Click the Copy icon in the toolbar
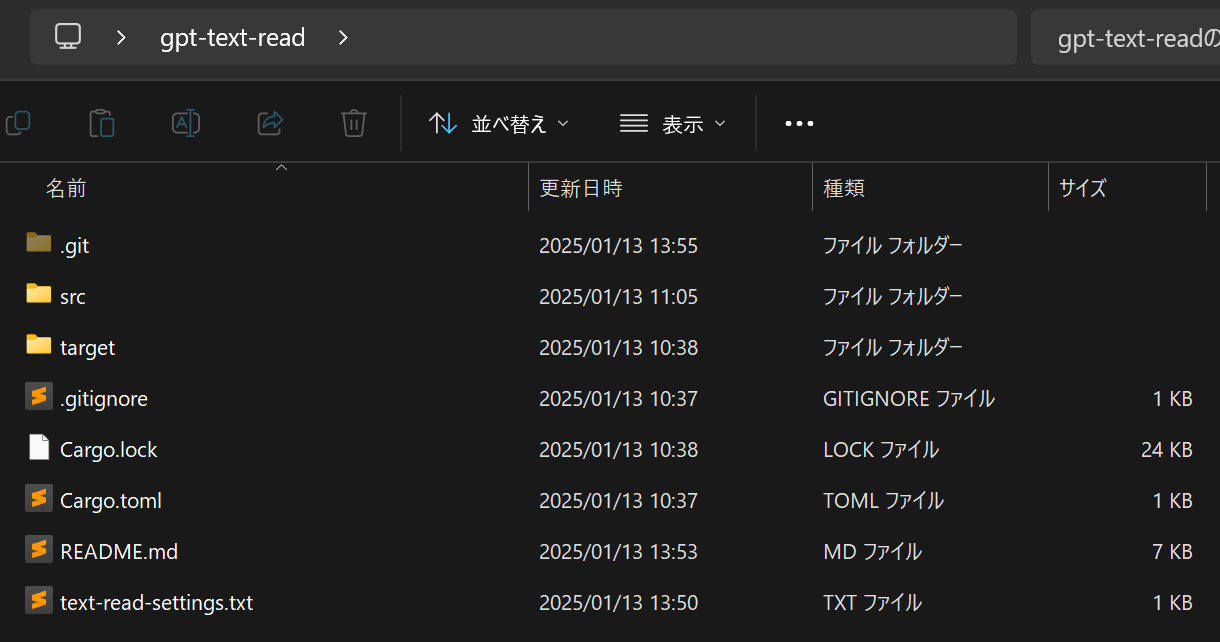The width and height of the screenshot is (1220, 642). (18, 123)
